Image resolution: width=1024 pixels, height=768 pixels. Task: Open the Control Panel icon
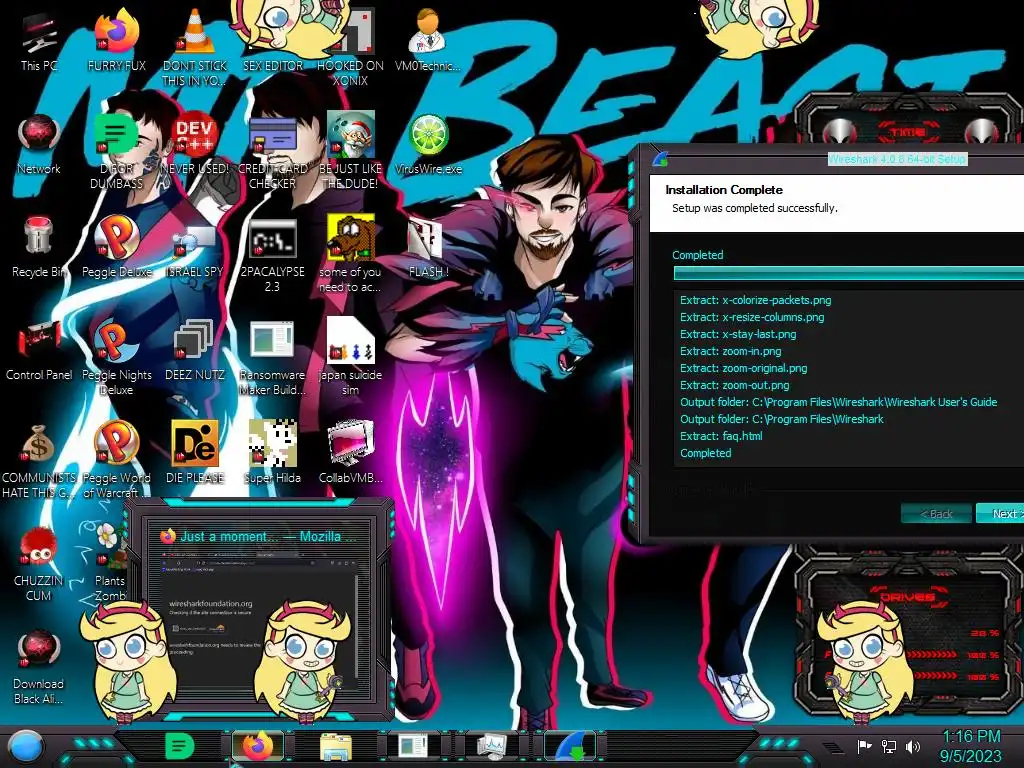[39, 350]
